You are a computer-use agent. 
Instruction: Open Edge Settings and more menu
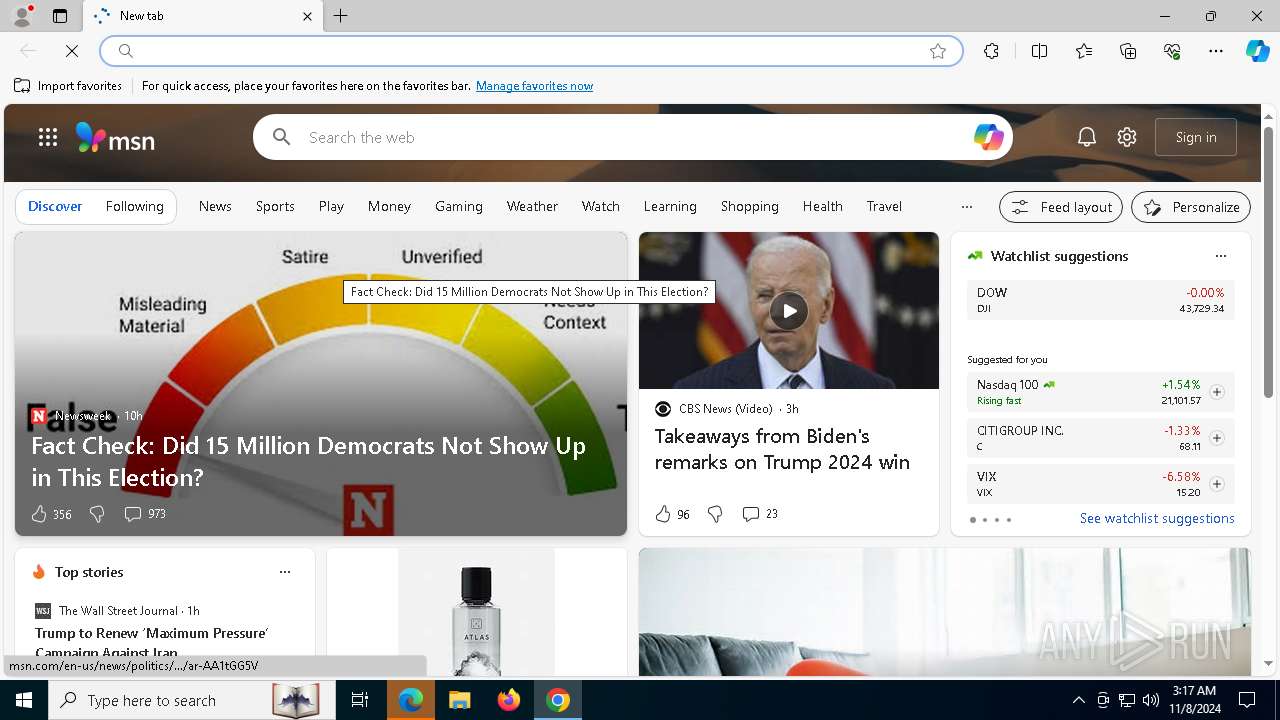[x=1216, y=51]
